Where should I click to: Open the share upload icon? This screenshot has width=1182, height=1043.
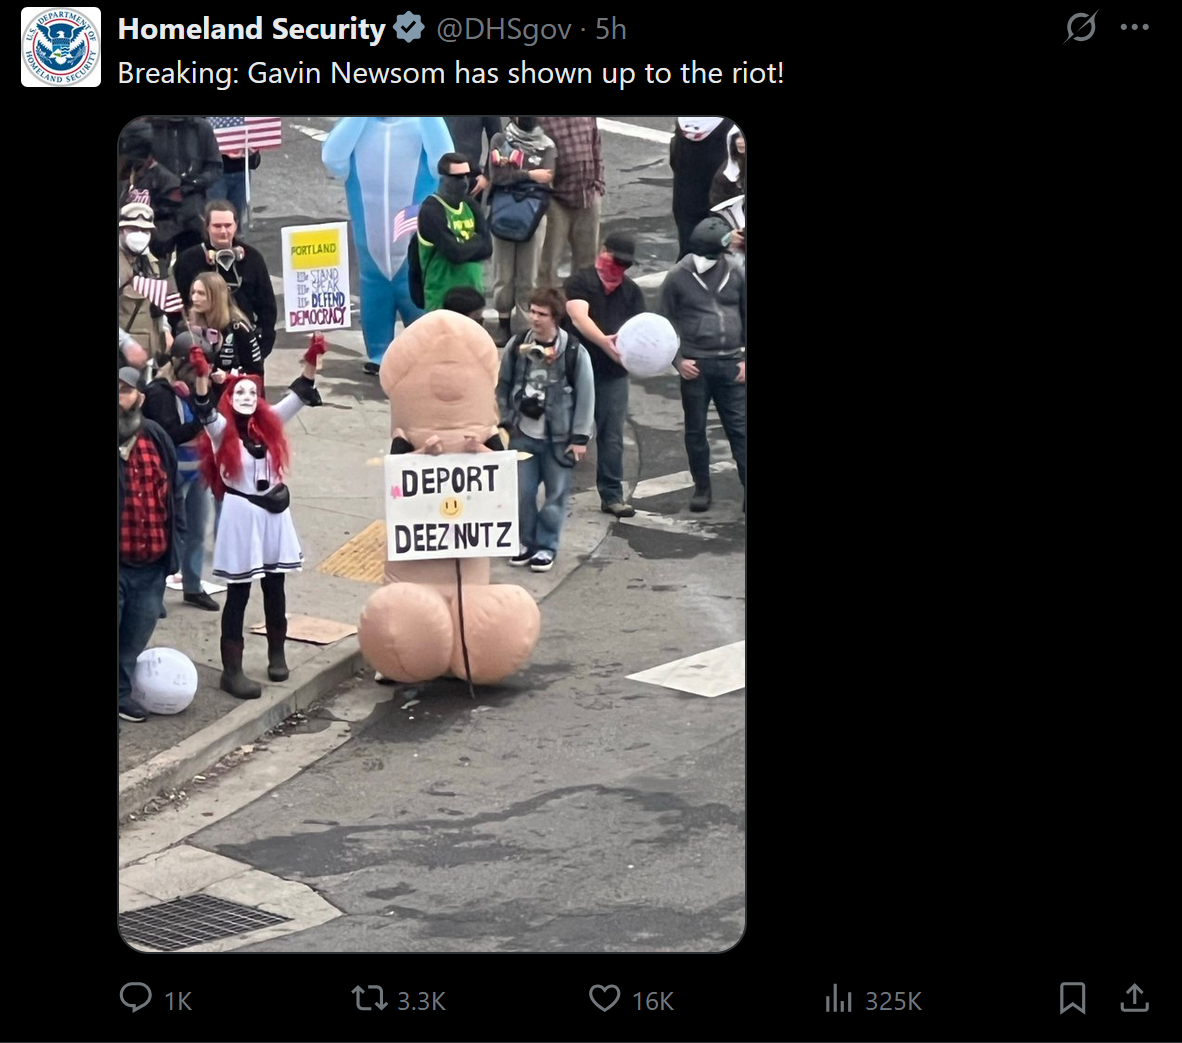(1135, 998)
